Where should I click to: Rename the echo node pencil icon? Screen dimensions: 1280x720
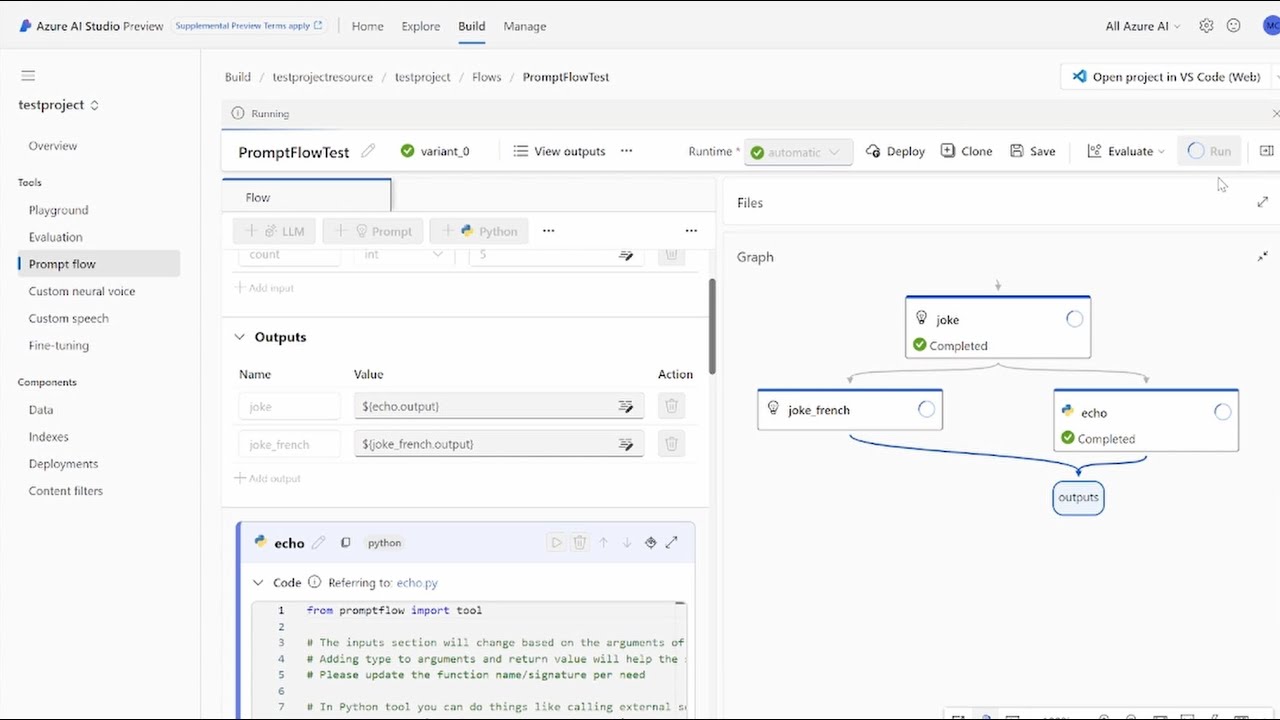click(x=318, y=543)
